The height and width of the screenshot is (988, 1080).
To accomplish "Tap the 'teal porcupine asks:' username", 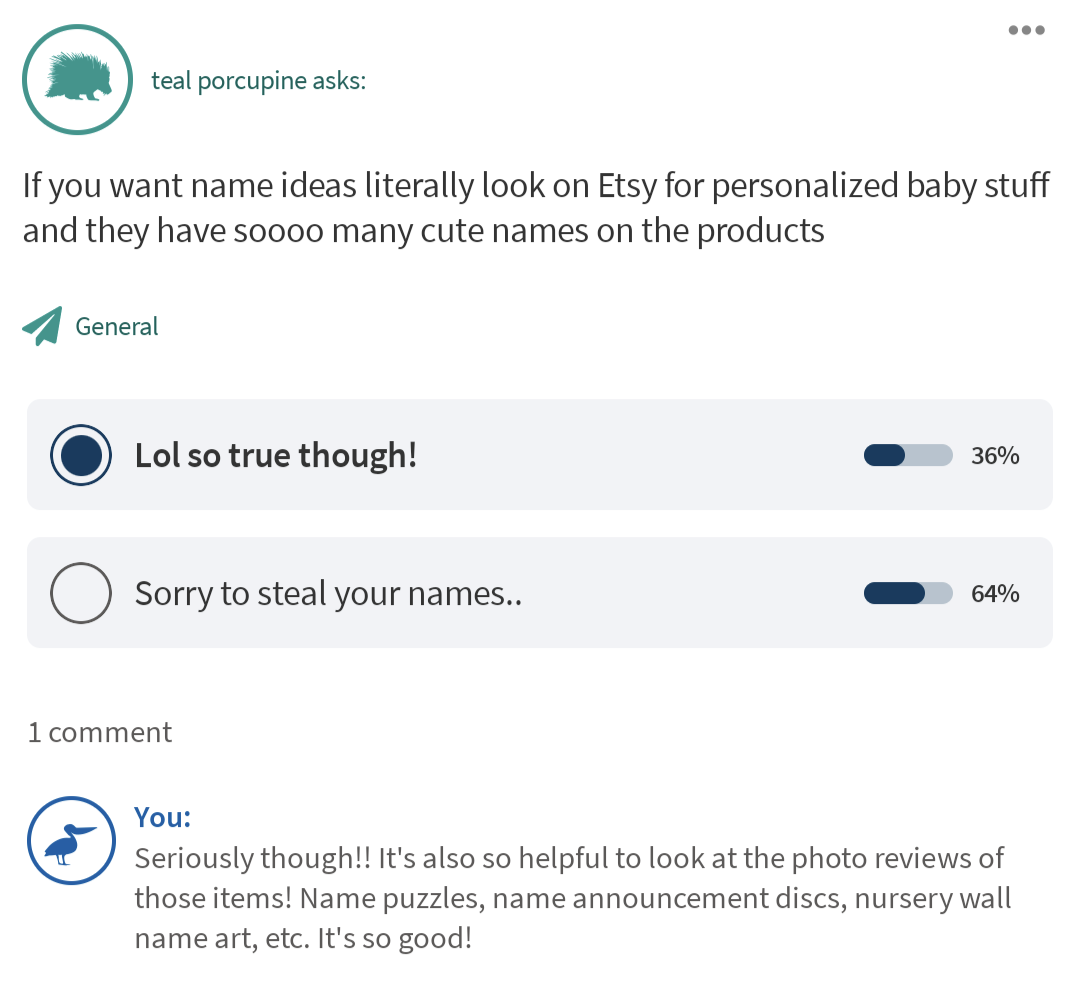I will 258,81.
